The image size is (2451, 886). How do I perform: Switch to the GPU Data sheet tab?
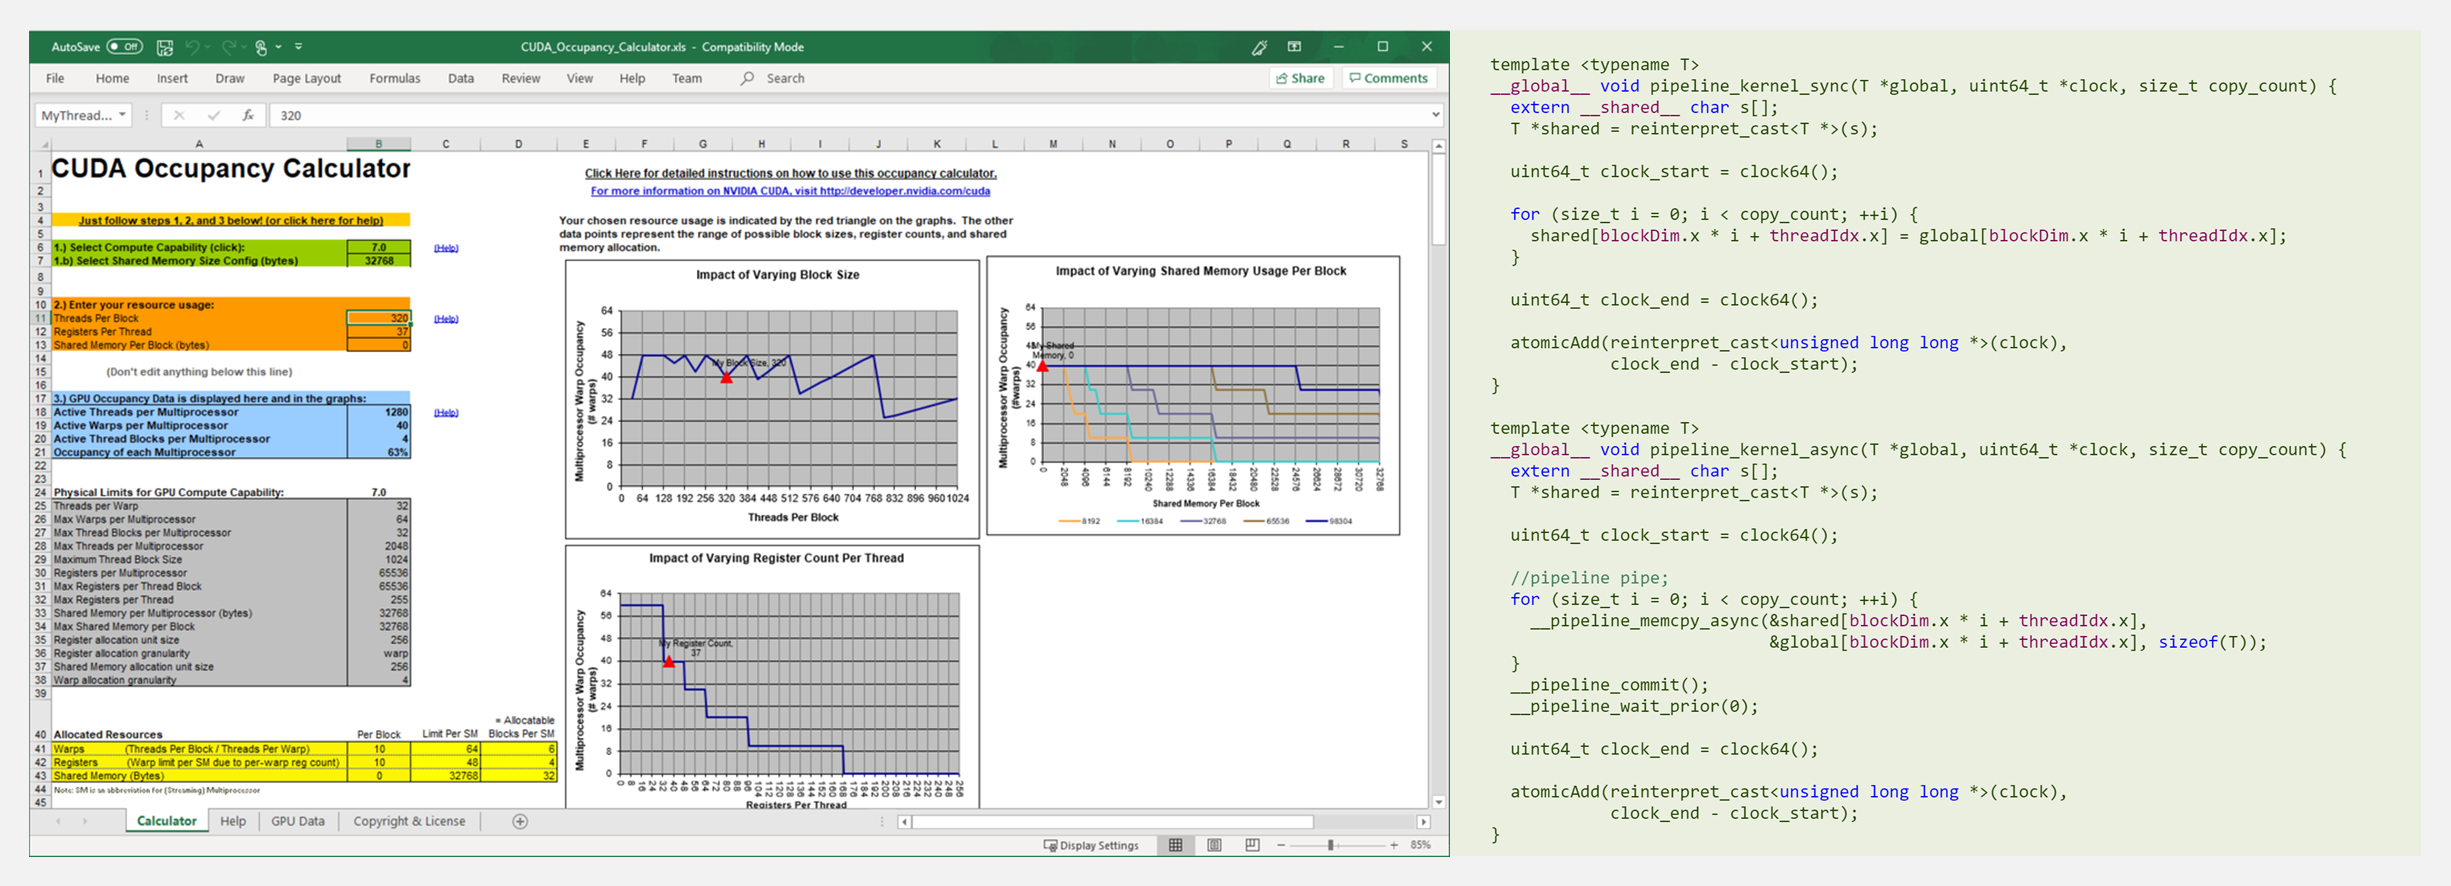tap(298, 821)
